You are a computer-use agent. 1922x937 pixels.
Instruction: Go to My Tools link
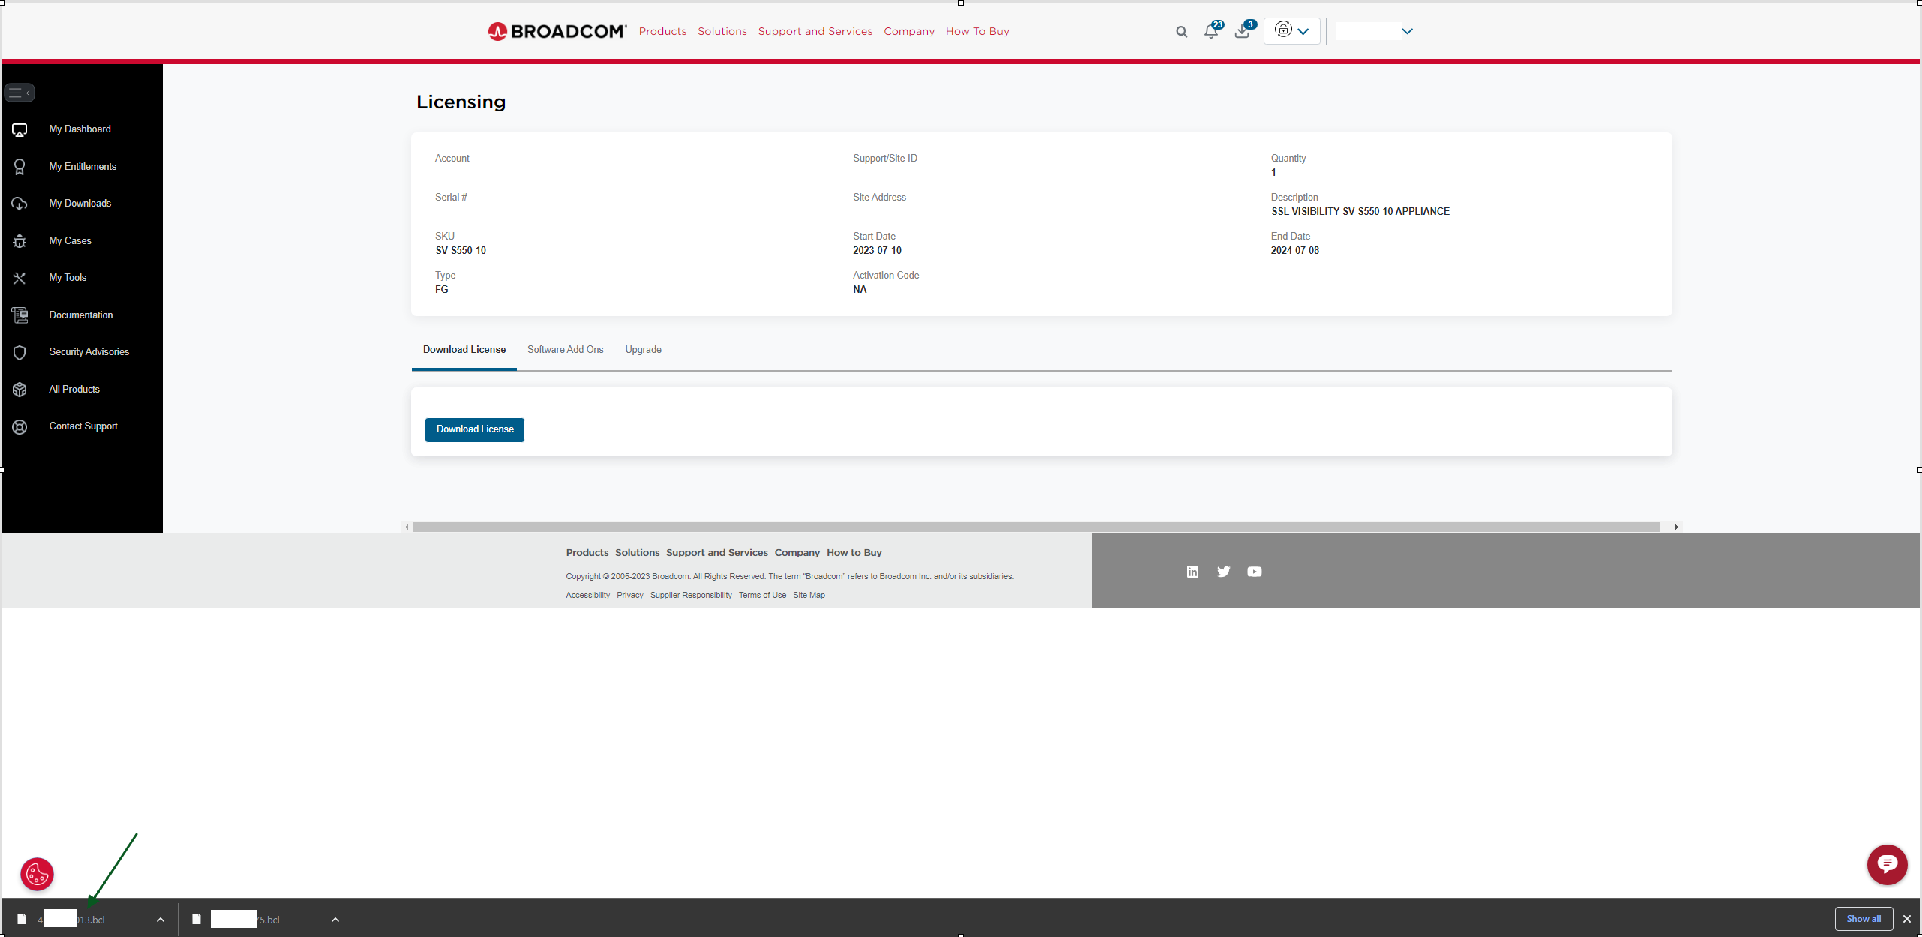(68, 278)
